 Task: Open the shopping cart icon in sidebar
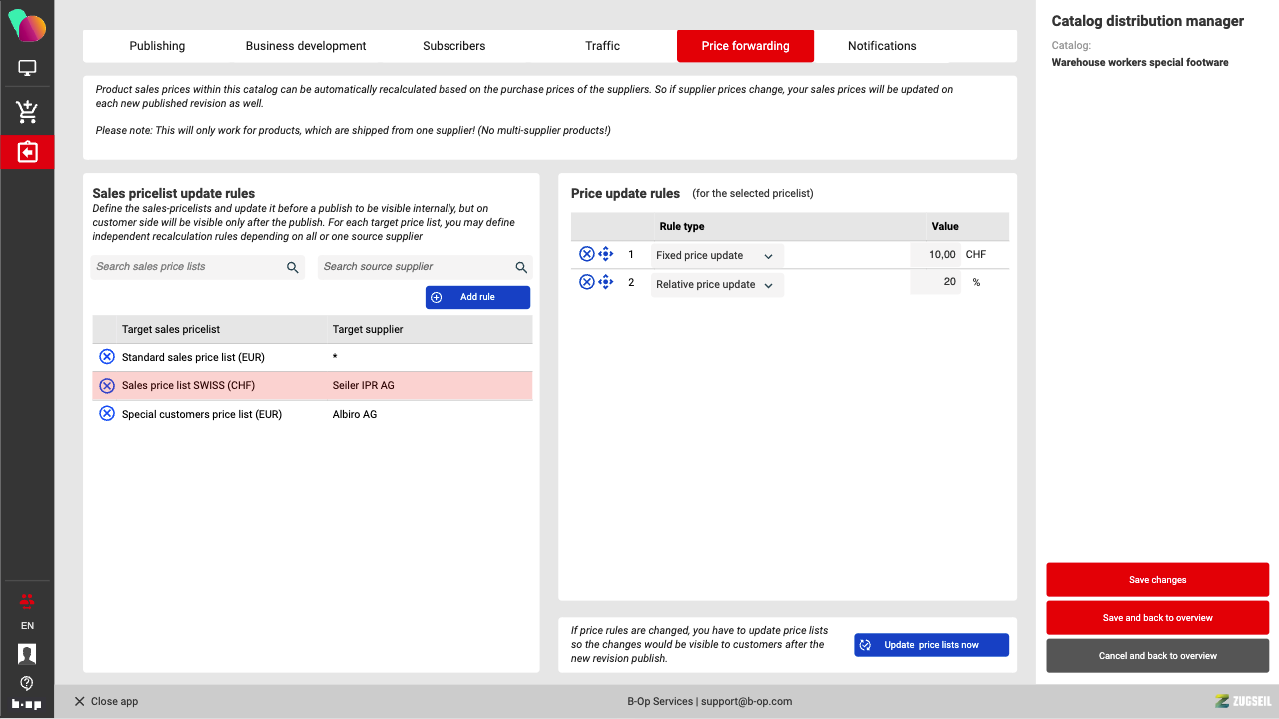pyautogui.click(x=27, y=111)
